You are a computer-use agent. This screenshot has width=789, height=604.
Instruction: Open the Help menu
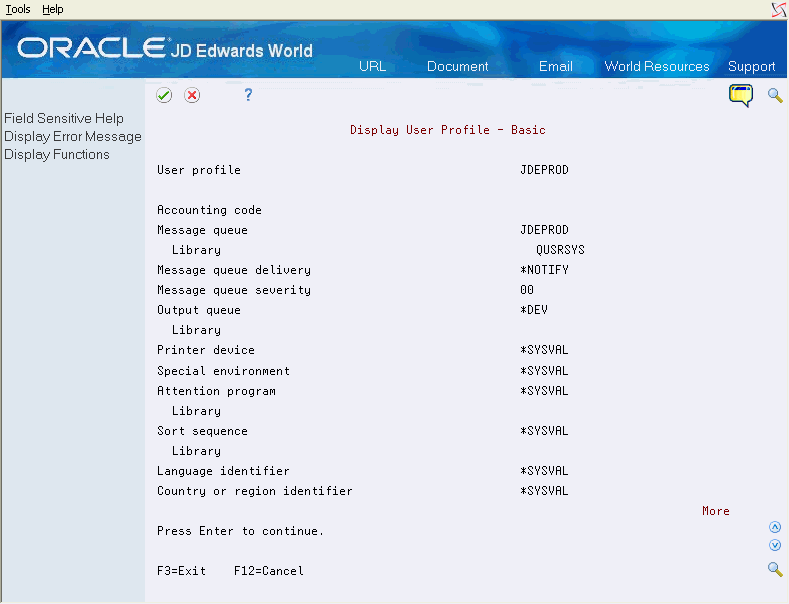pos(53,9)
